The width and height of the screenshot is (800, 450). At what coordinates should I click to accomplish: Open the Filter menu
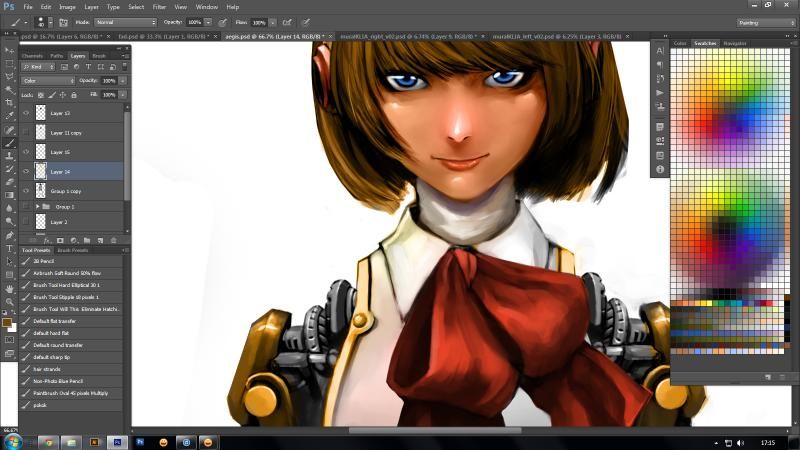click(x=159, y=7)
